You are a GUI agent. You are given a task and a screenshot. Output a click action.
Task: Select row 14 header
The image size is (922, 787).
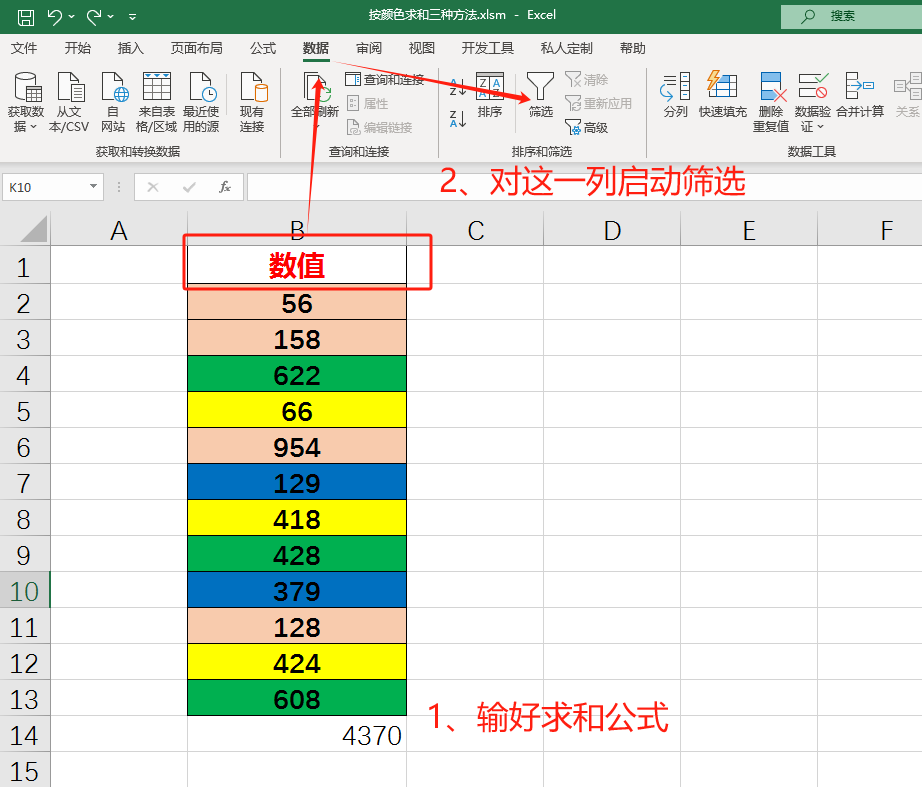click(x=25, y=735)
